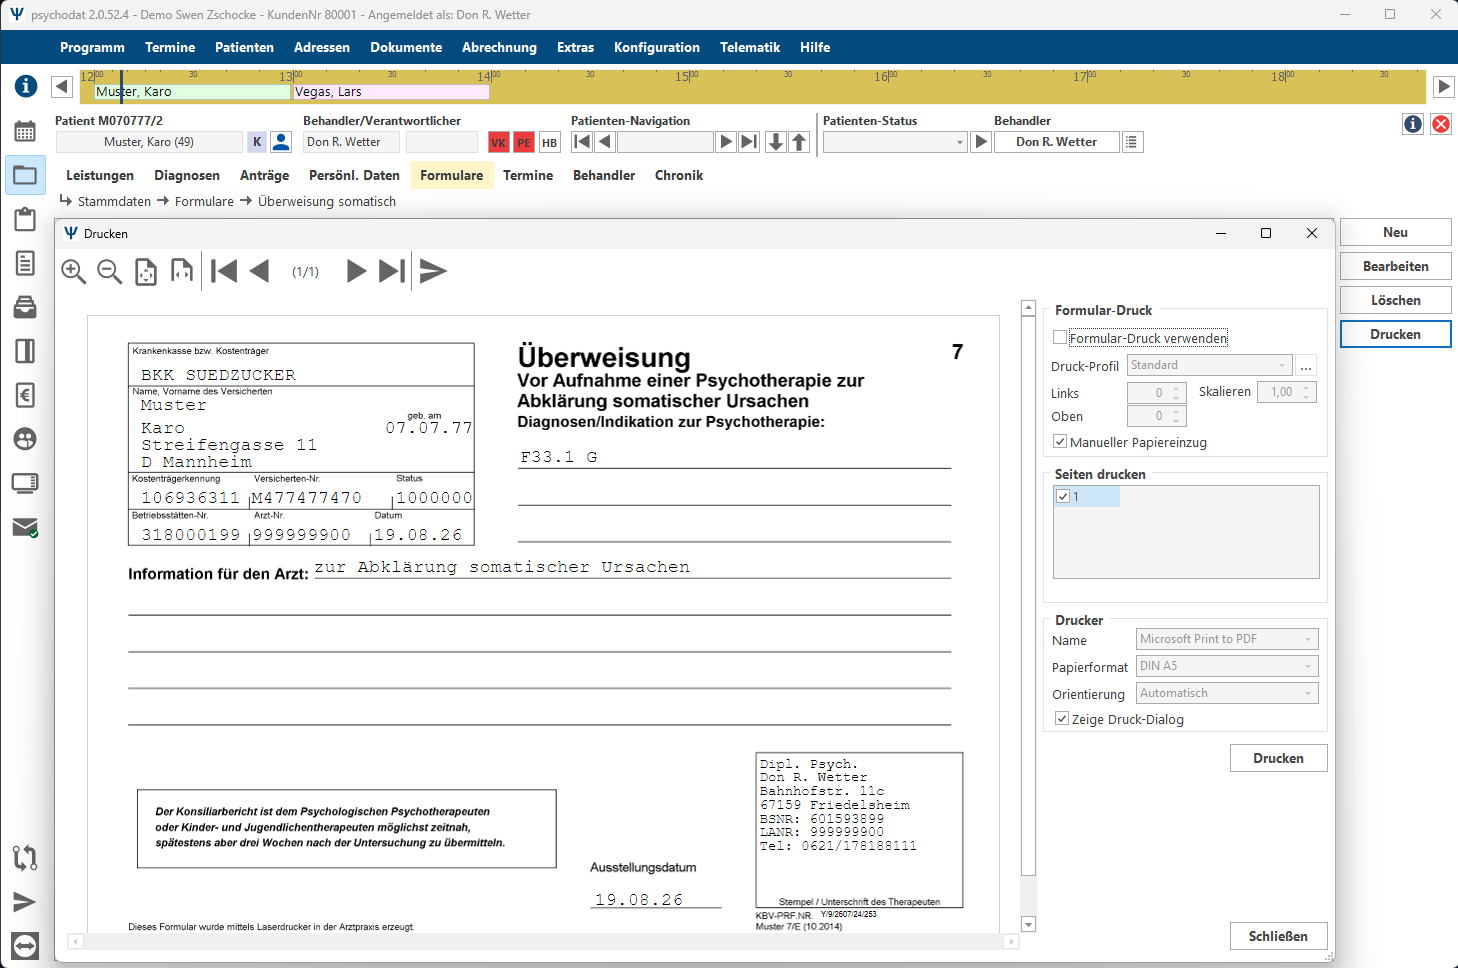Jump to last preview page
Image resolution: width=1458 pixels, height=968 pixels.
392,271
